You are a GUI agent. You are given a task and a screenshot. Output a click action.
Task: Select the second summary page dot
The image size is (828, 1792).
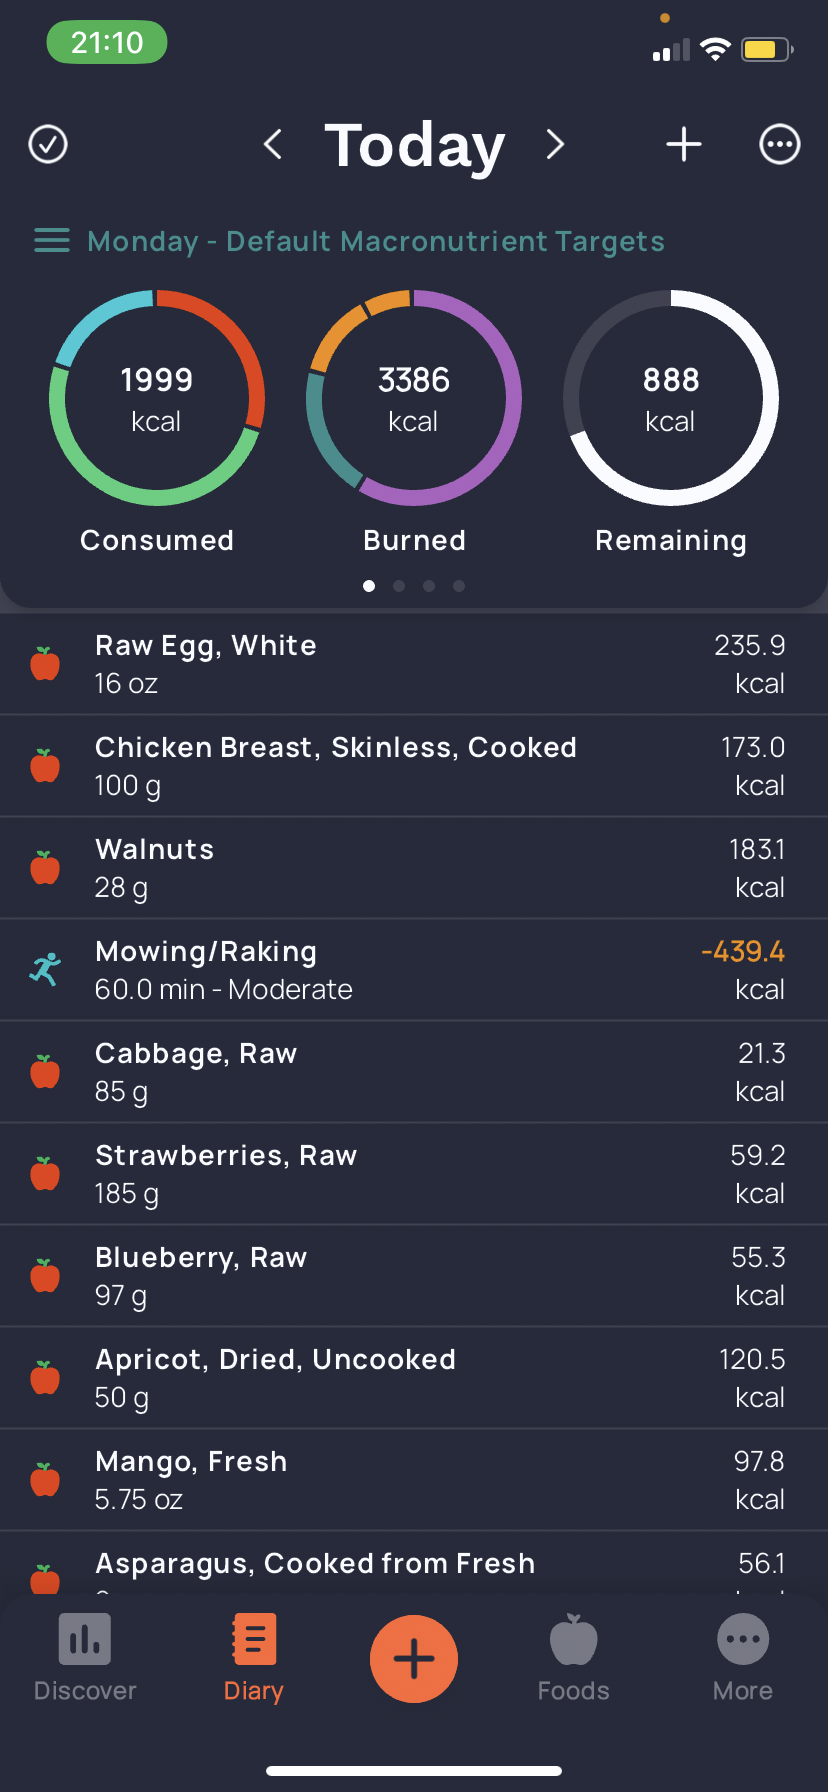point(399,586)
